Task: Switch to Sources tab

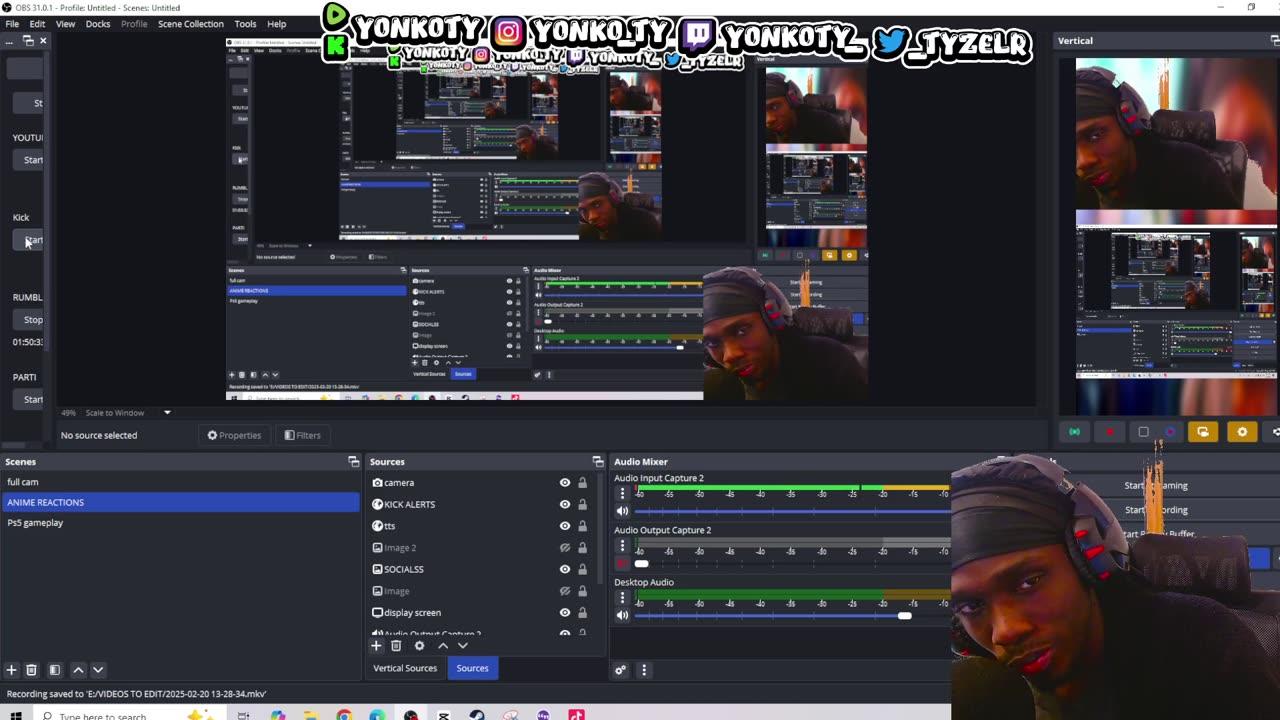Action: tap(472, 668)
